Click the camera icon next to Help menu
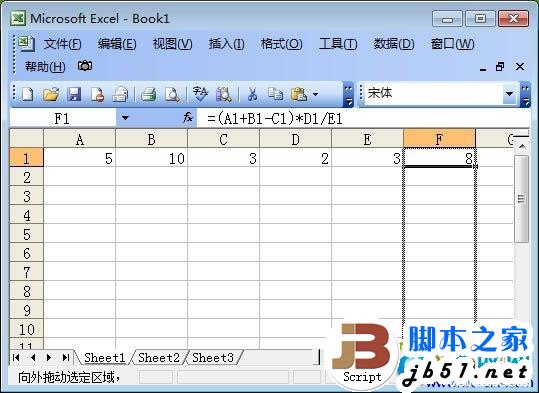 click(85, 65)
